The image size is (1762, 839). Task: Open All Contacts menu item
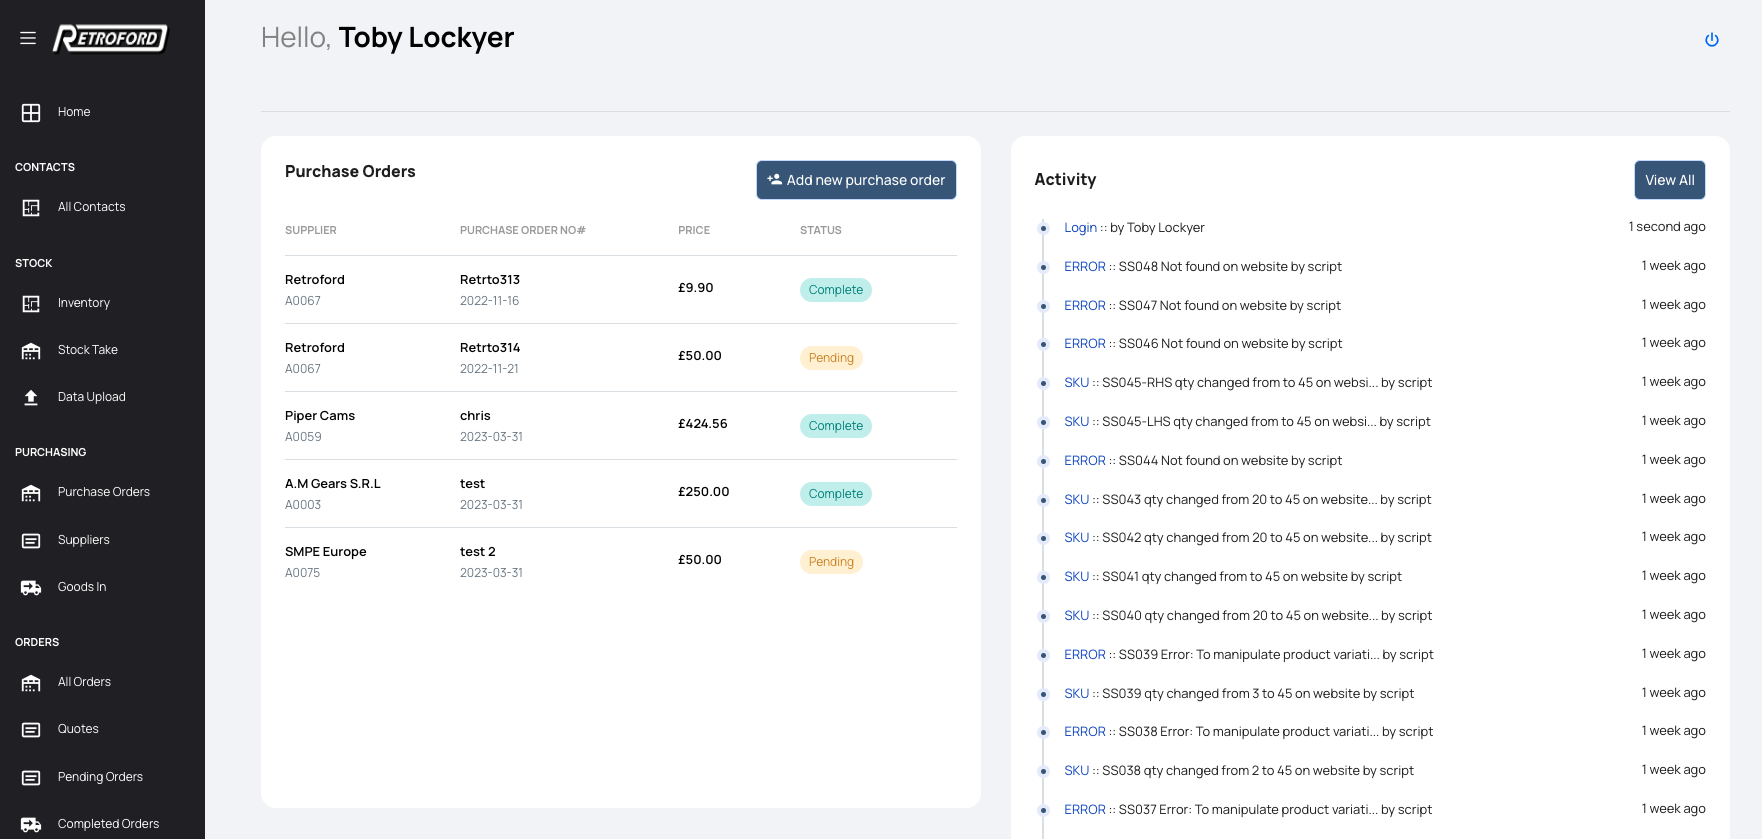[92, 207]
